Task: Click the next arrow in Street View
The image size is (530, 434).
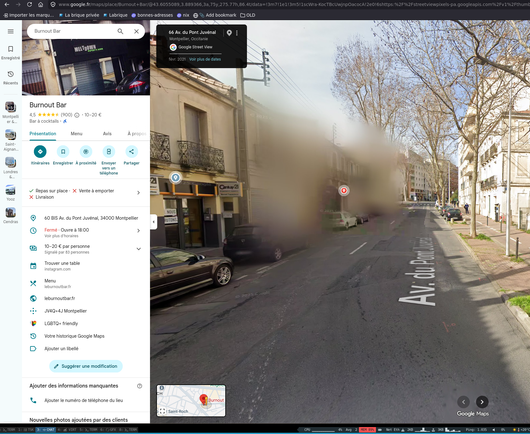Action: tap(482, 402)
